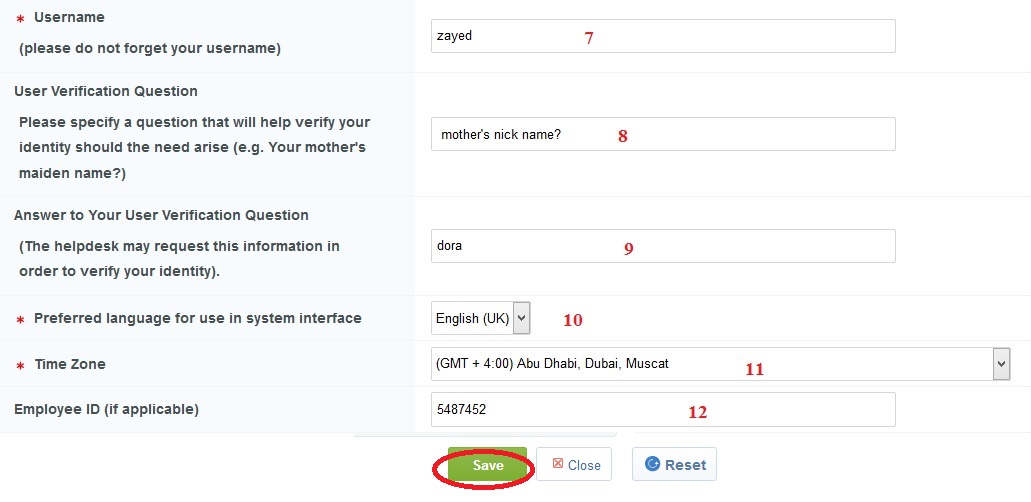
Task: Click the helpdesk information note text
Action: 180,258
